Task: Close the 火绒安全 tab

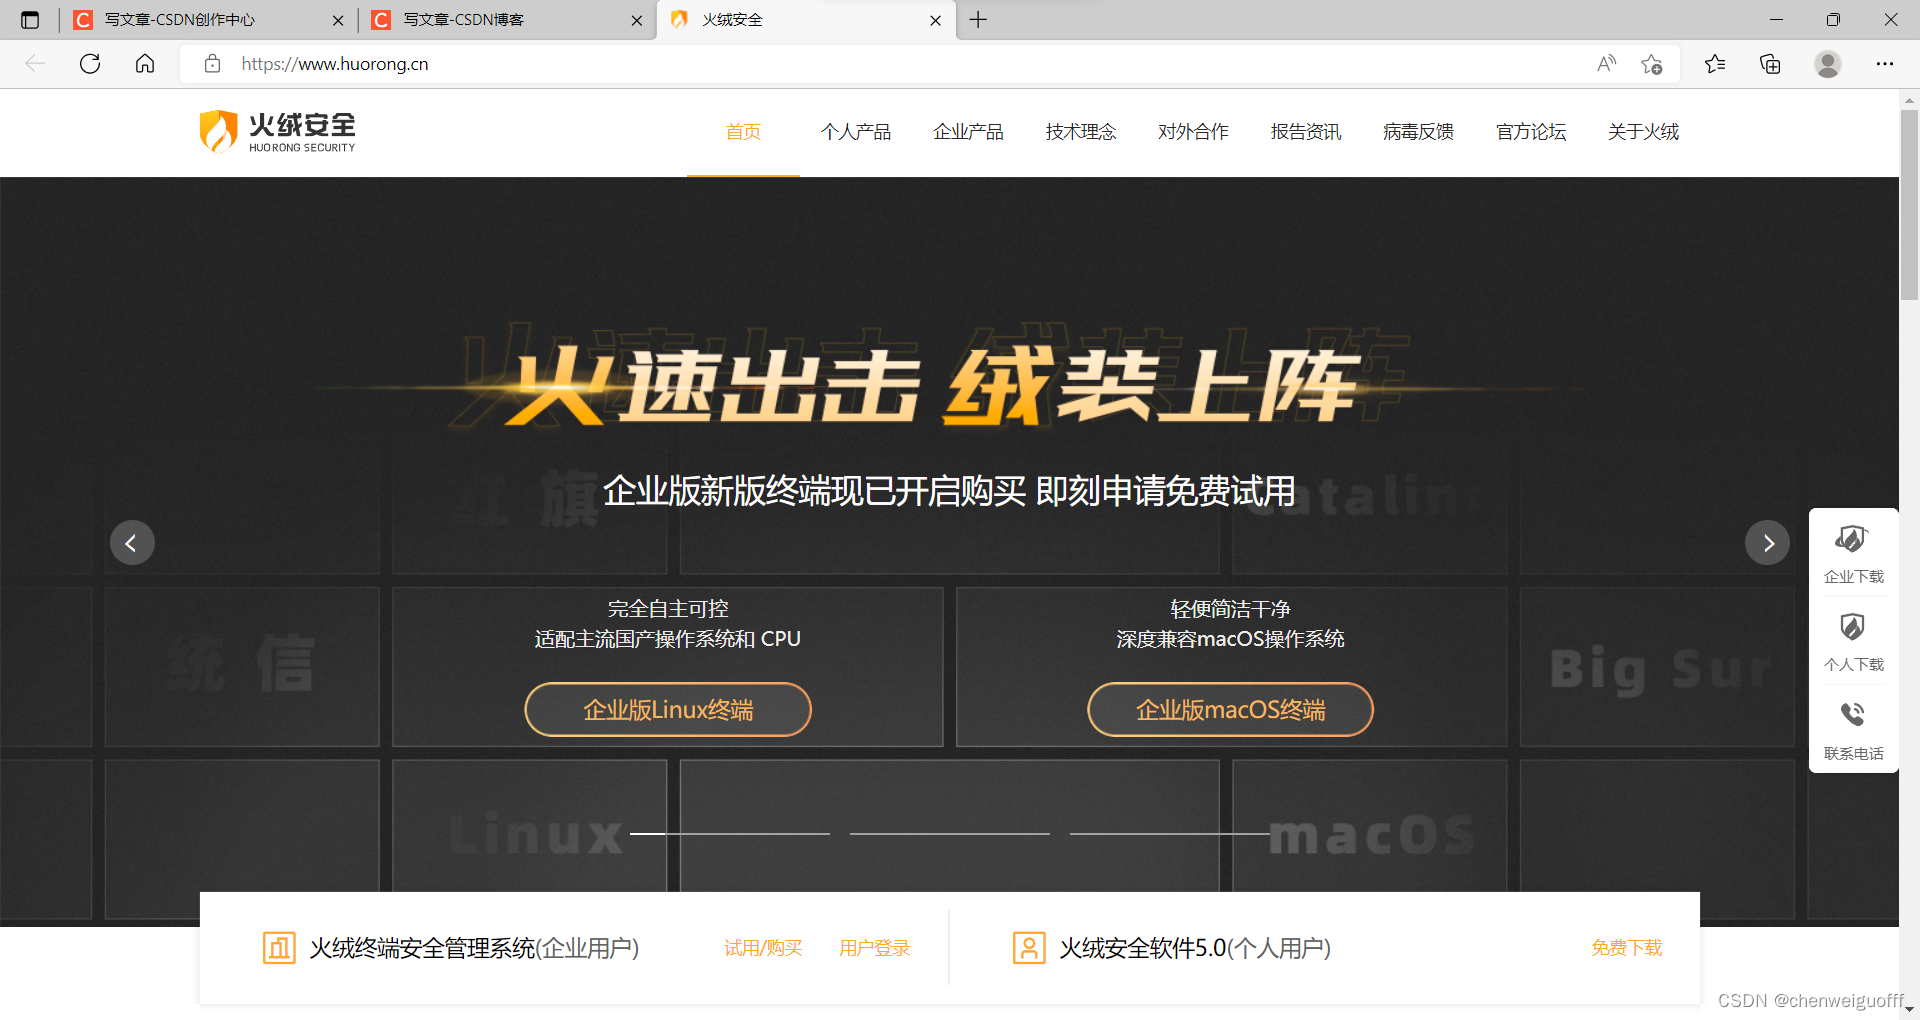Action: 935,20
